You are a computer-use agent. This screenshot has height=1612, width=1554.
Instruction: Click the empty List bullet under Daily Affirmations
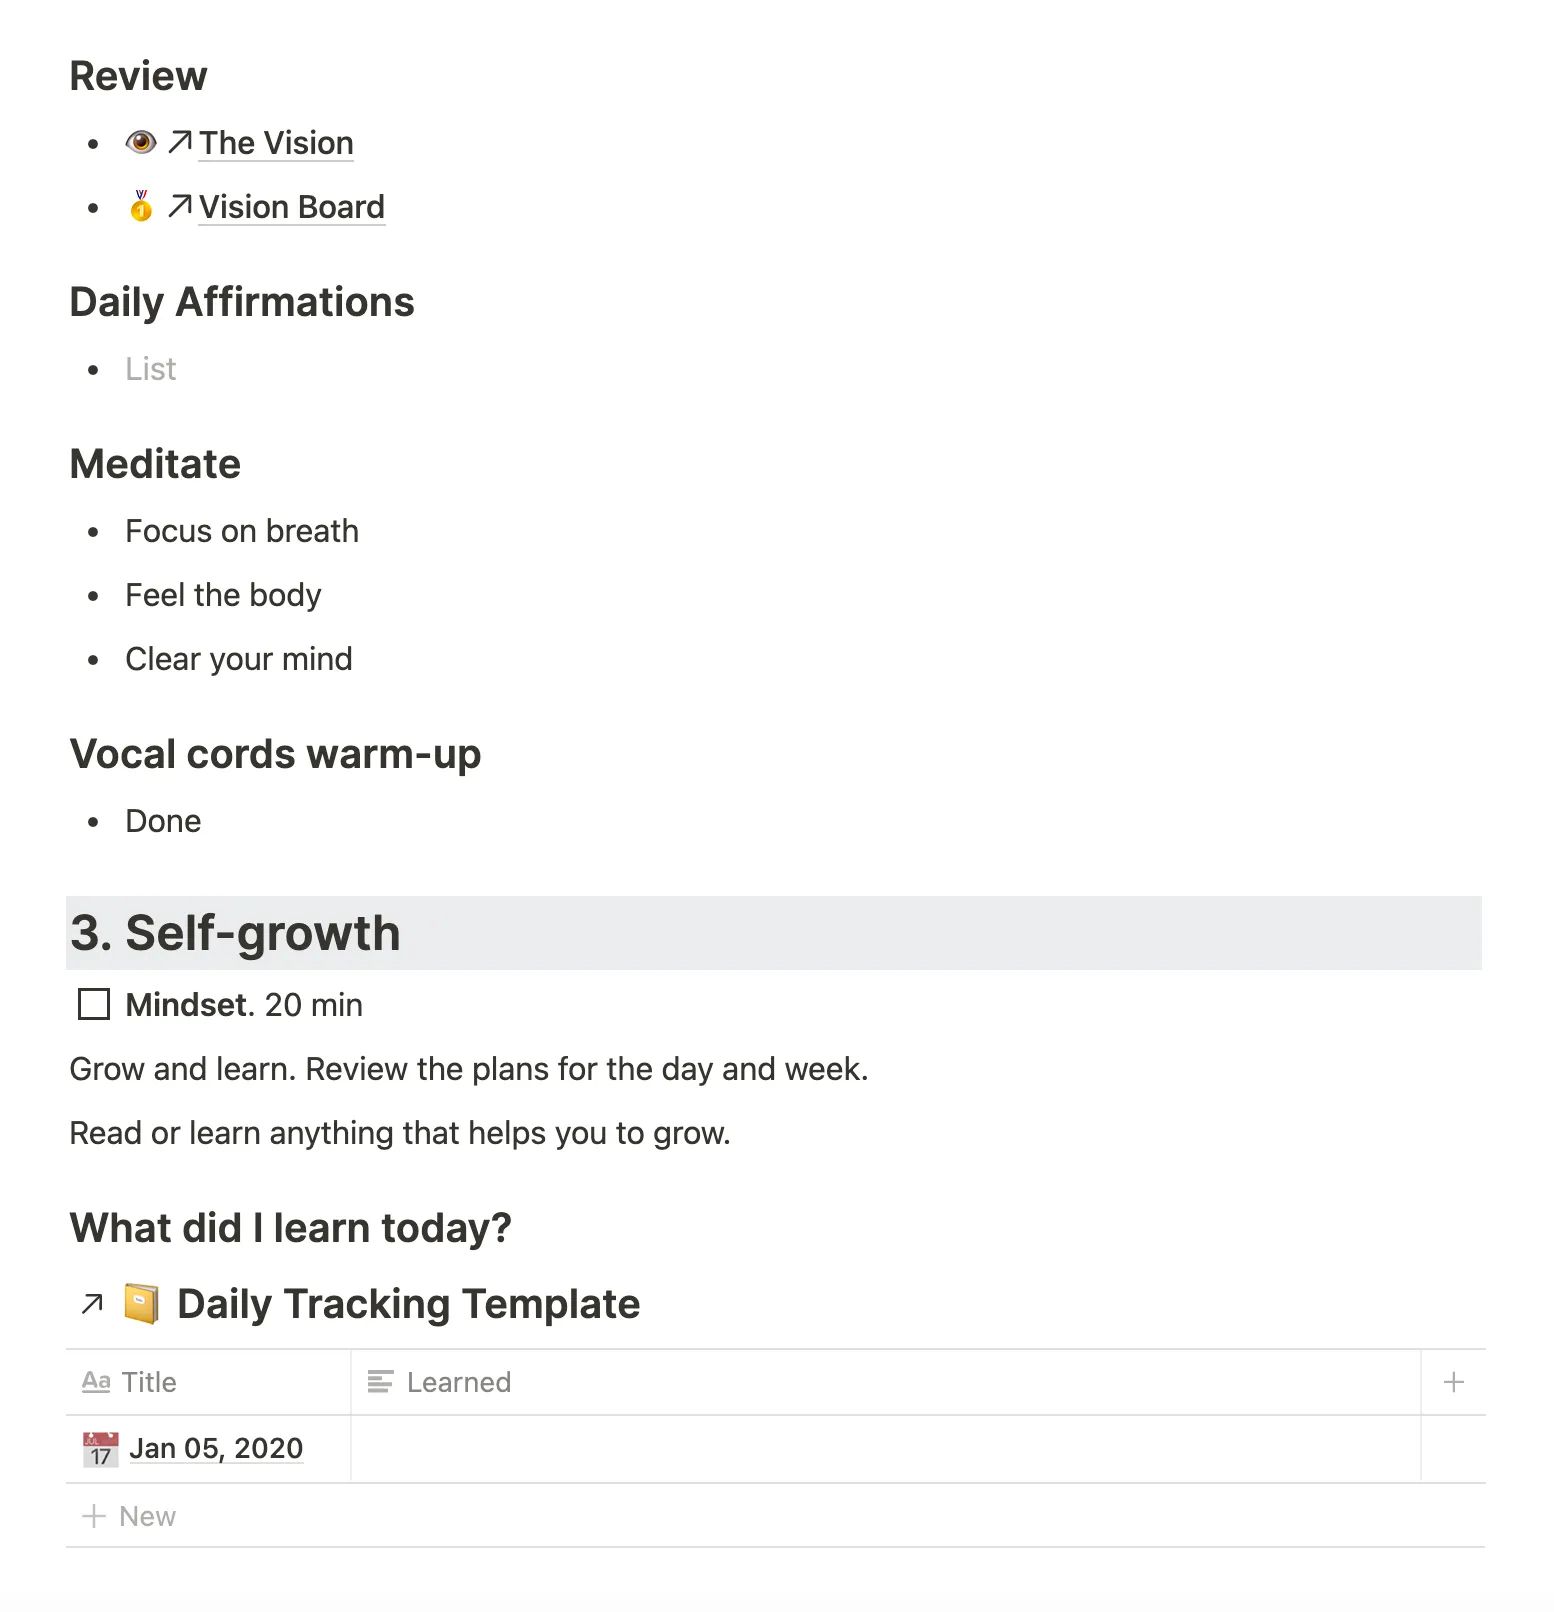pyautogui.click(x=150, y=368)
